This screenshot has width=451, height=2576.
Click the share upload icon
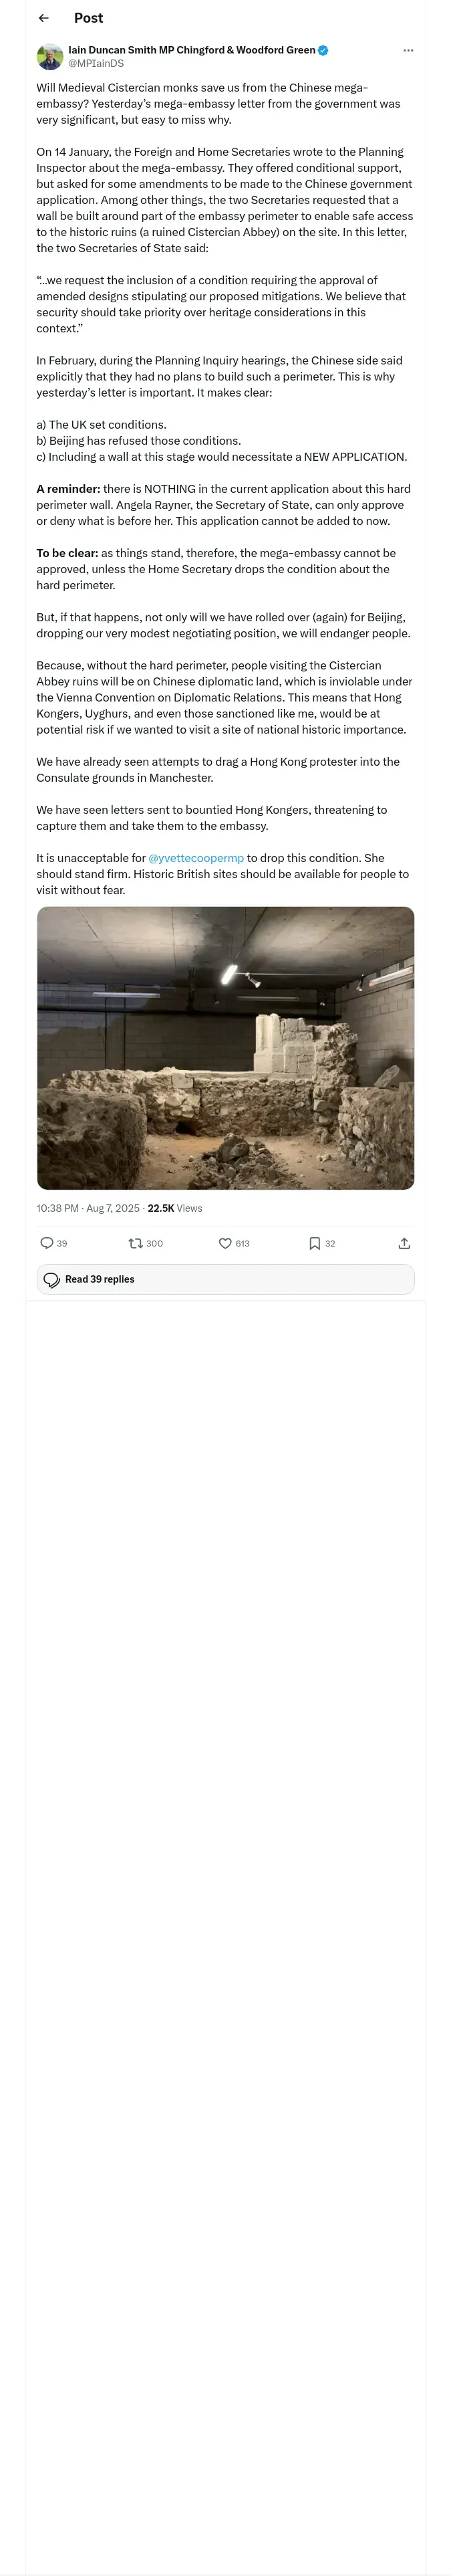click(x=404, y=1243)
